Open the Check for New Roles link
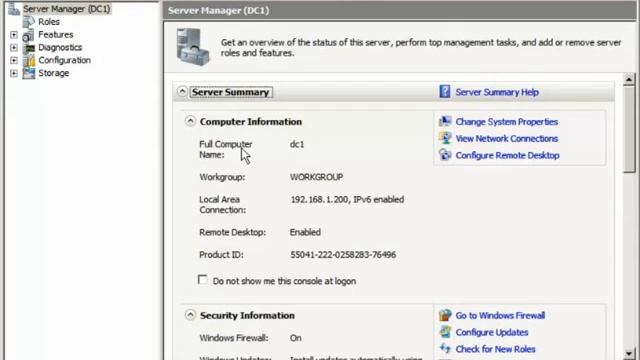Viewport: 640px width, 360px height. (496, 349)
